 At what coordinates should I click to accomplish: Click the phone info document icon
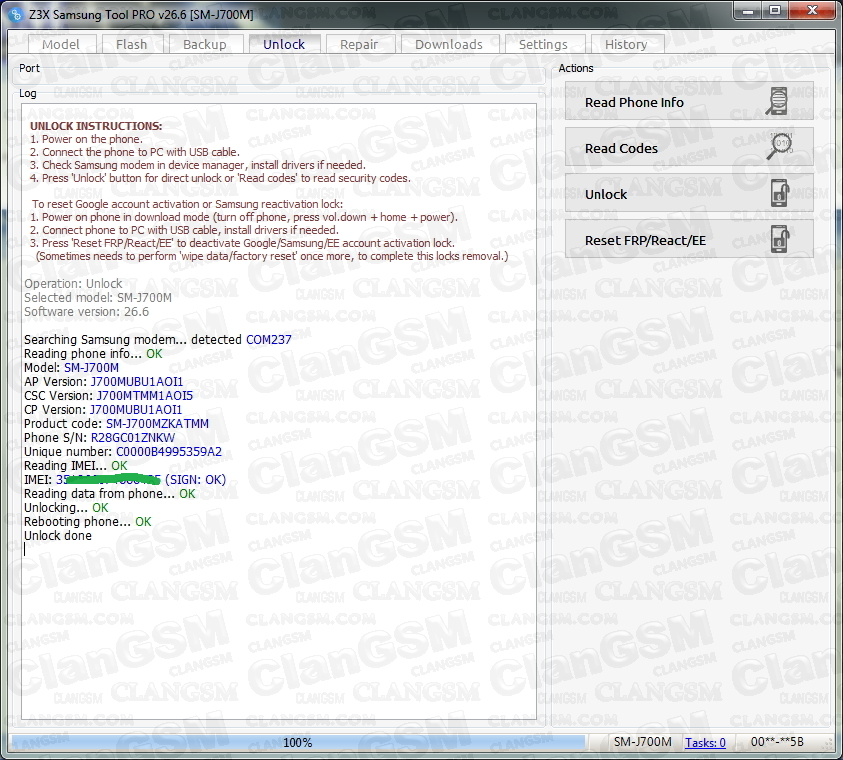[777, 101]
